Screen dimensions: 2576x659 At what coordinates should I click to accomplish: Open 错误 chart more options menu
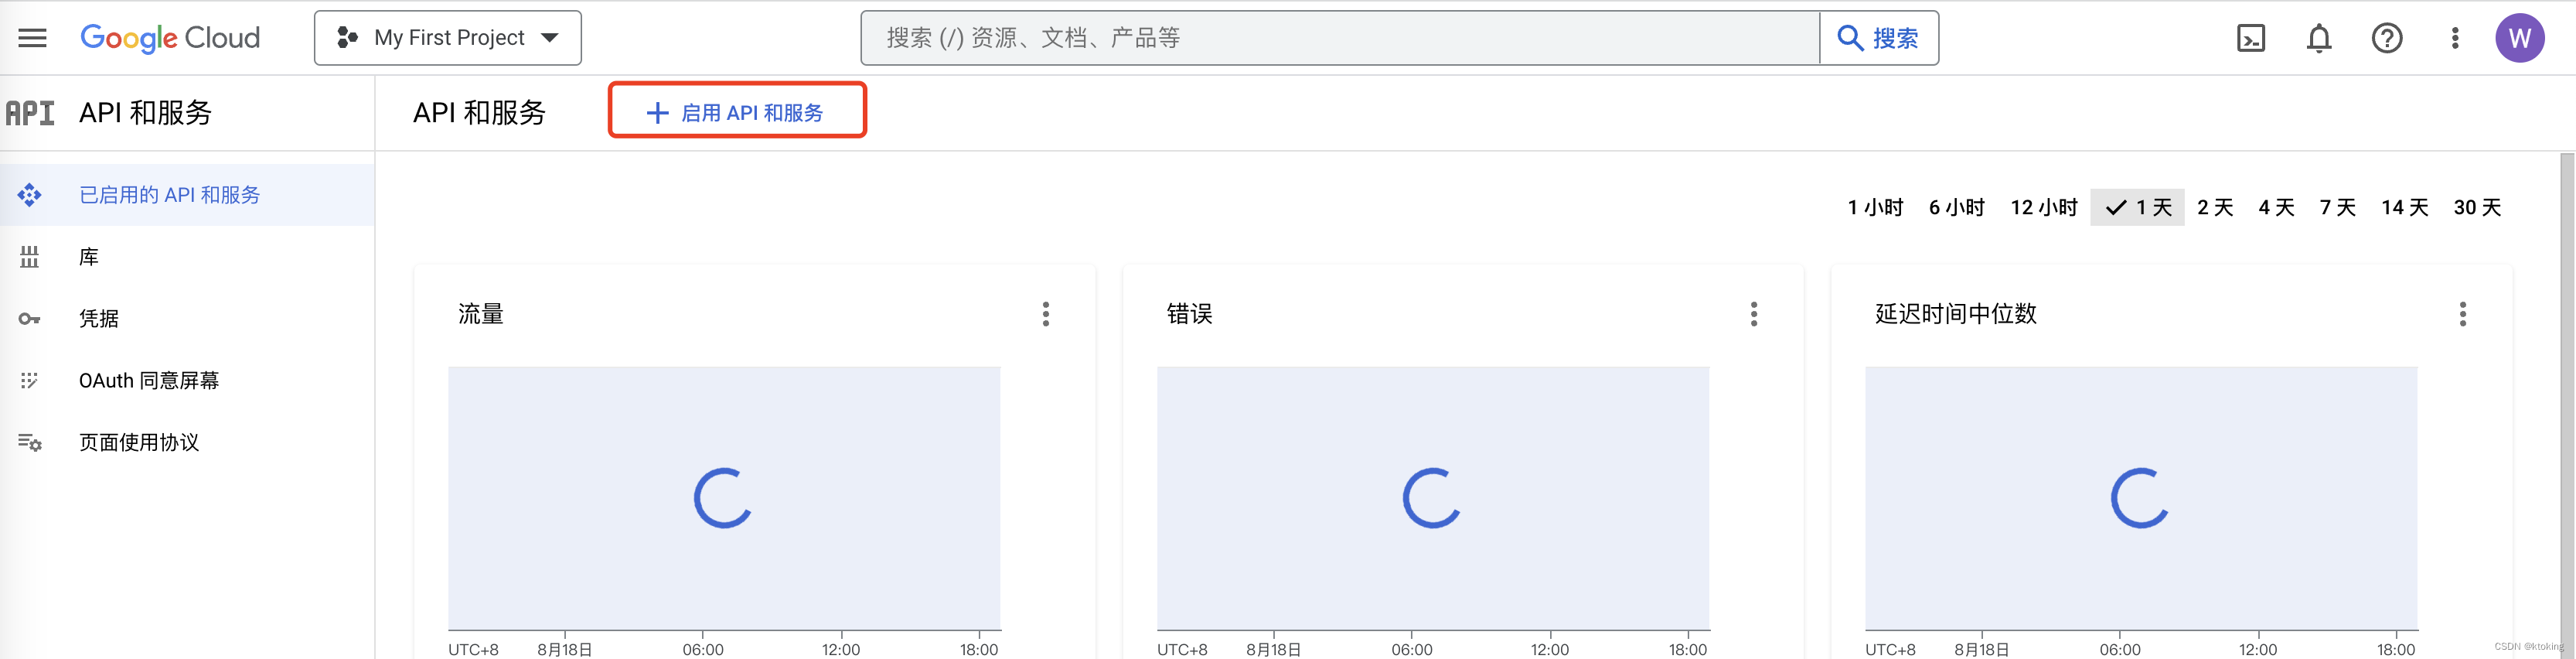1754,314
